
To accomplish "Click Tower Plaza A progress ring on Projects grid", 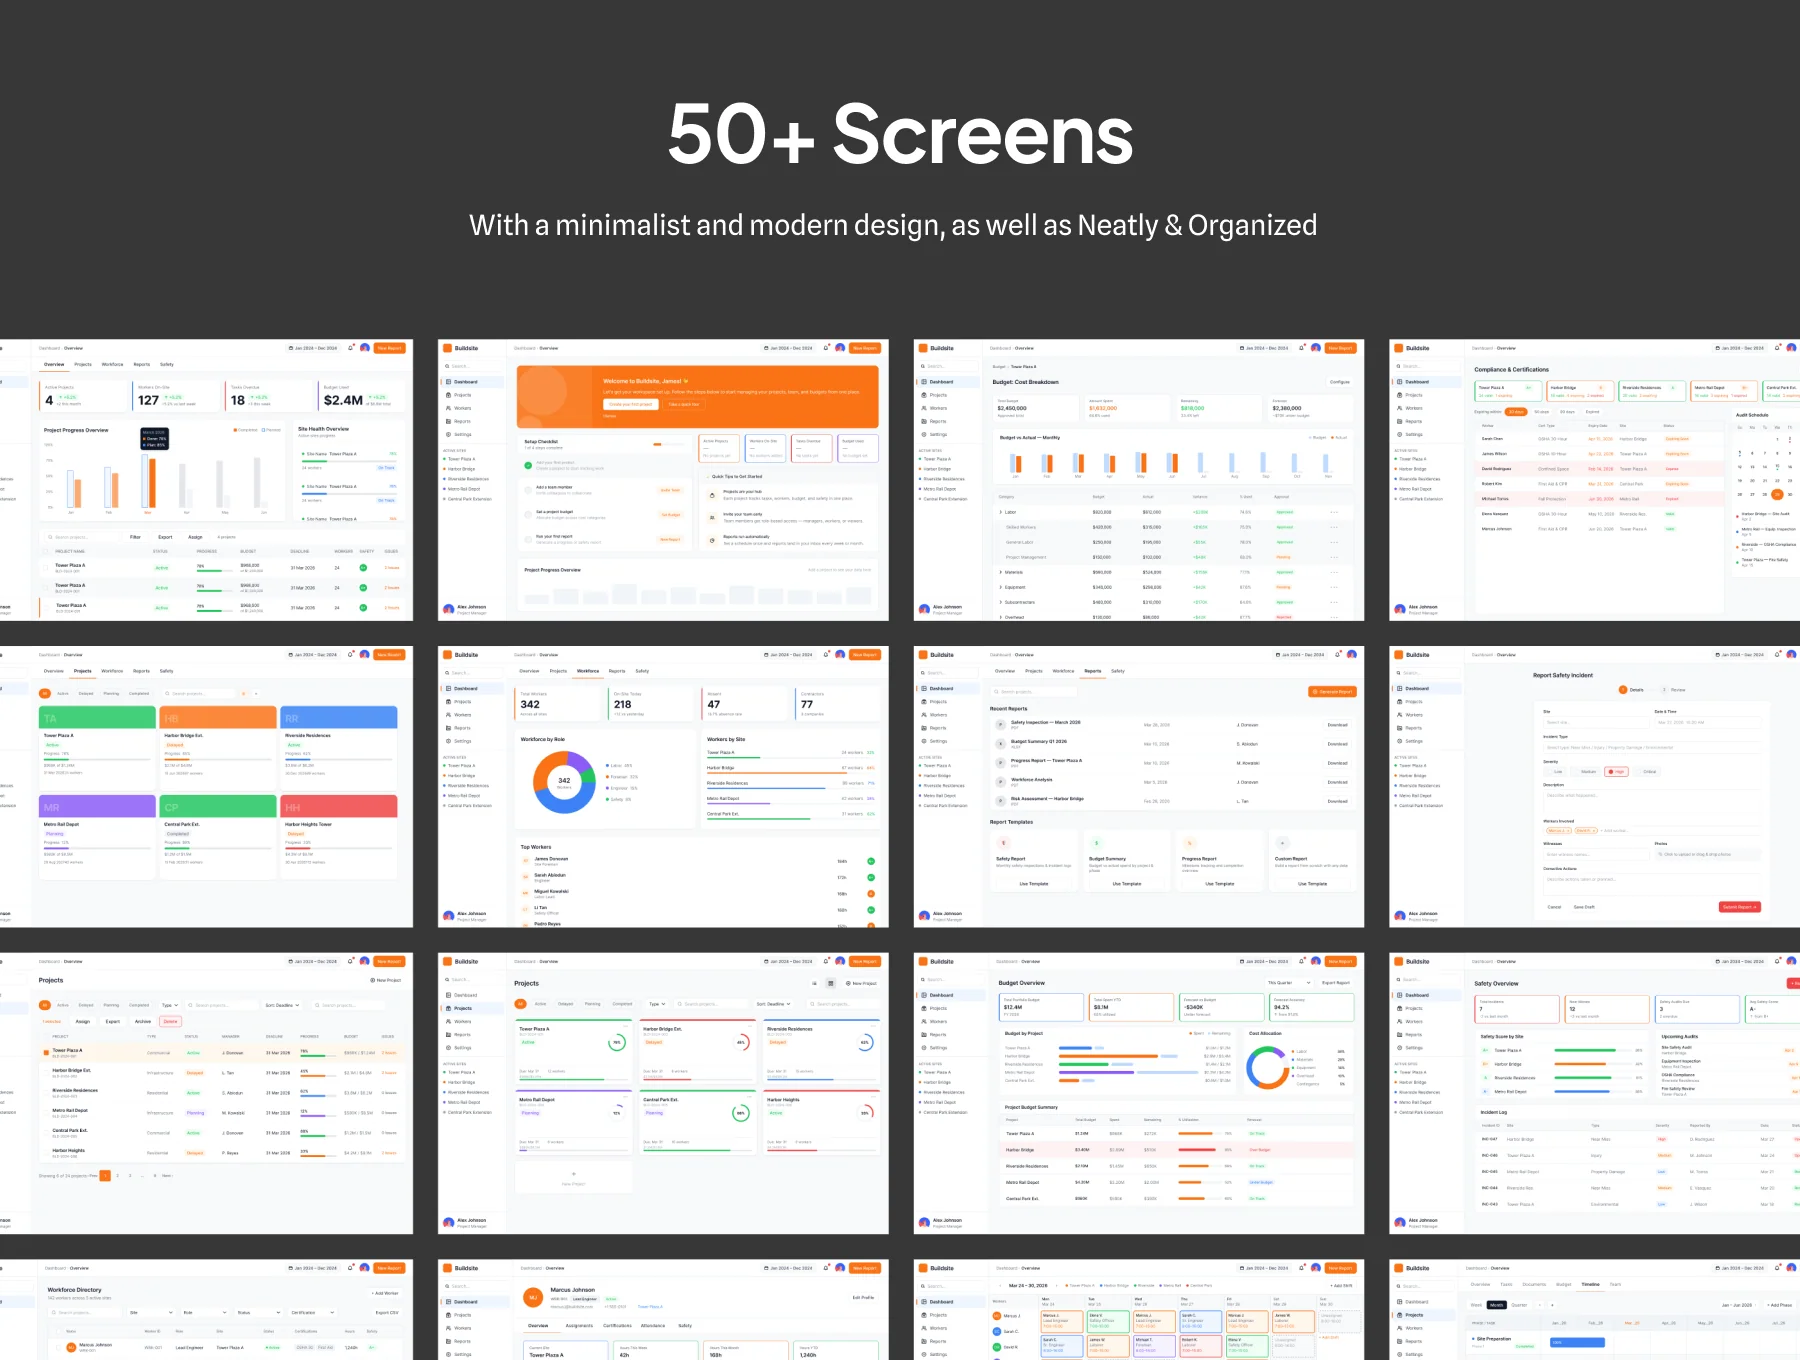I will point(617,1043).
